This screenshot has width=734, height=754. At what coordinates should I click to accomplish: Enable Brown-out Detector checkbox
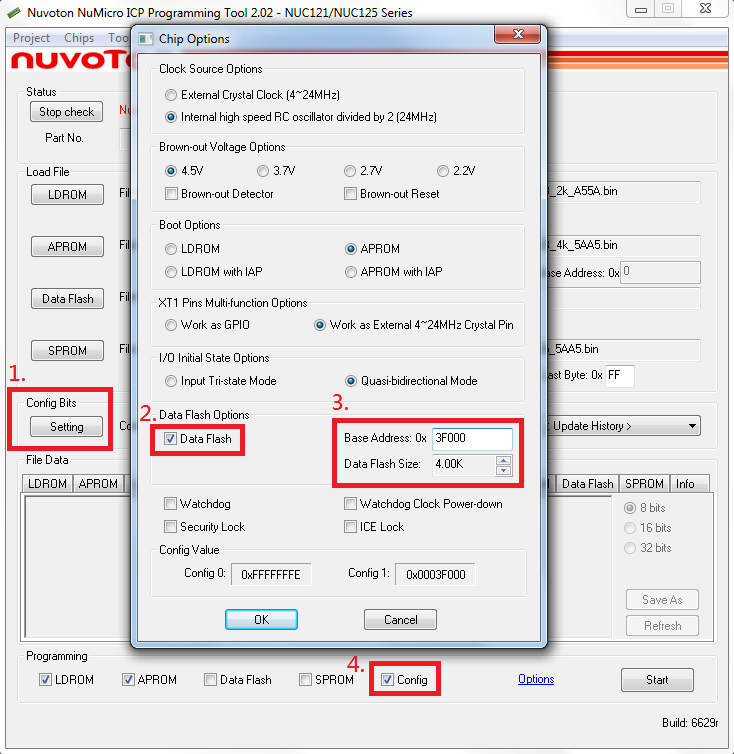[171, 194]
